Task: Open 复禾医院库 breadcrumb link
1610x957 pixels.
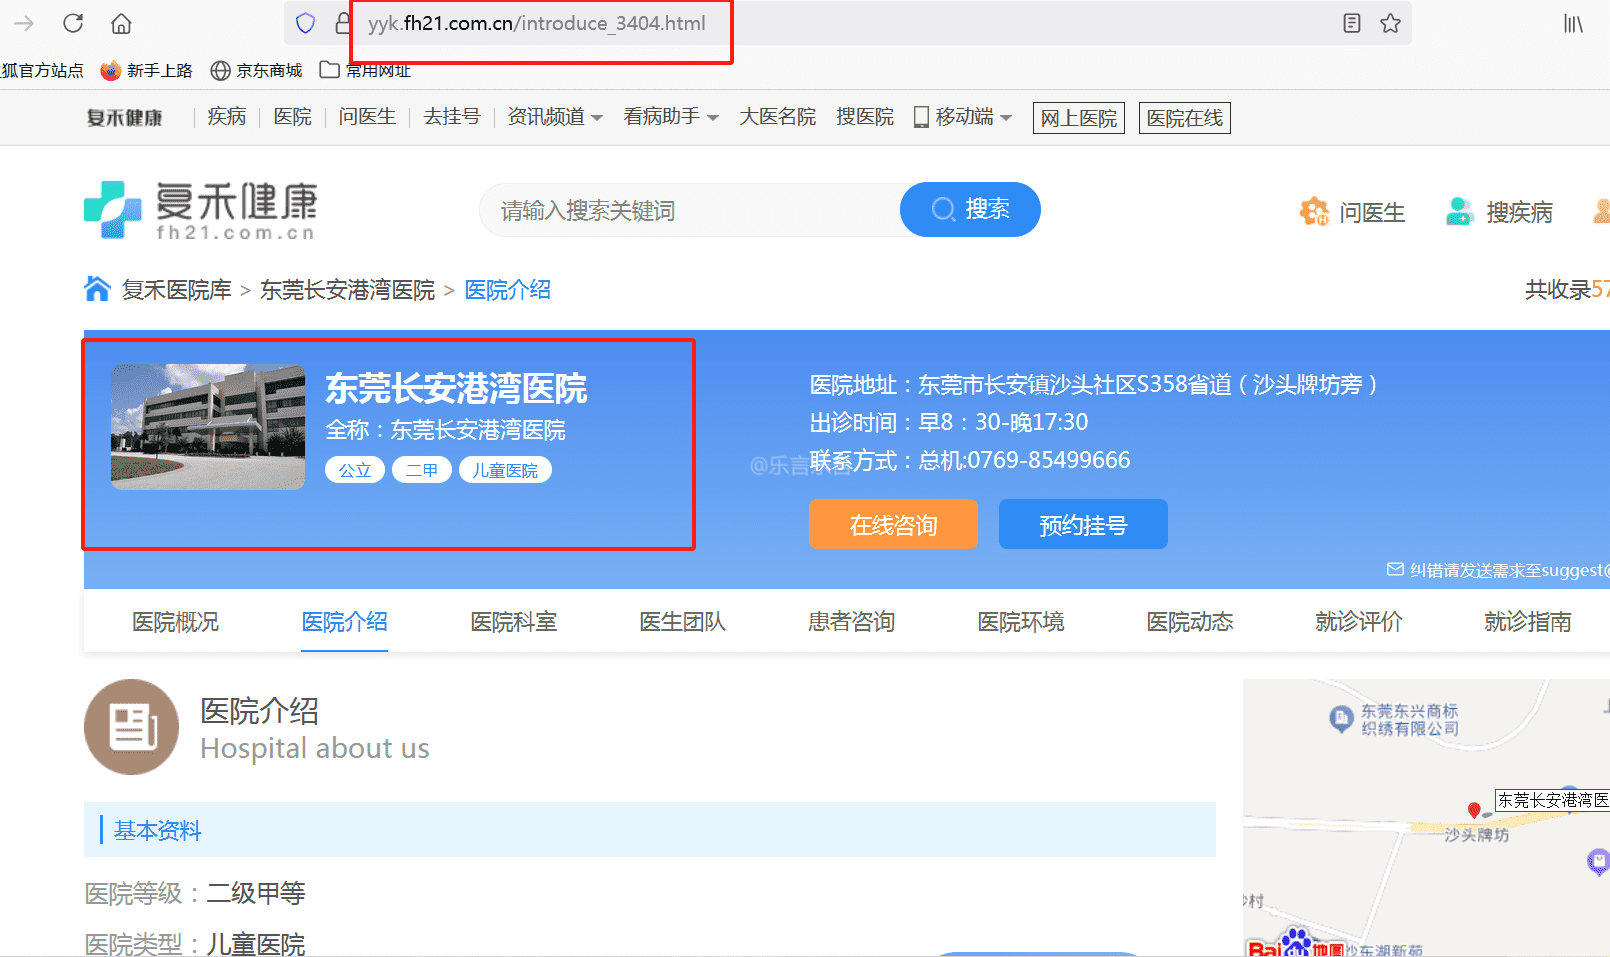Action: point(176,290)
